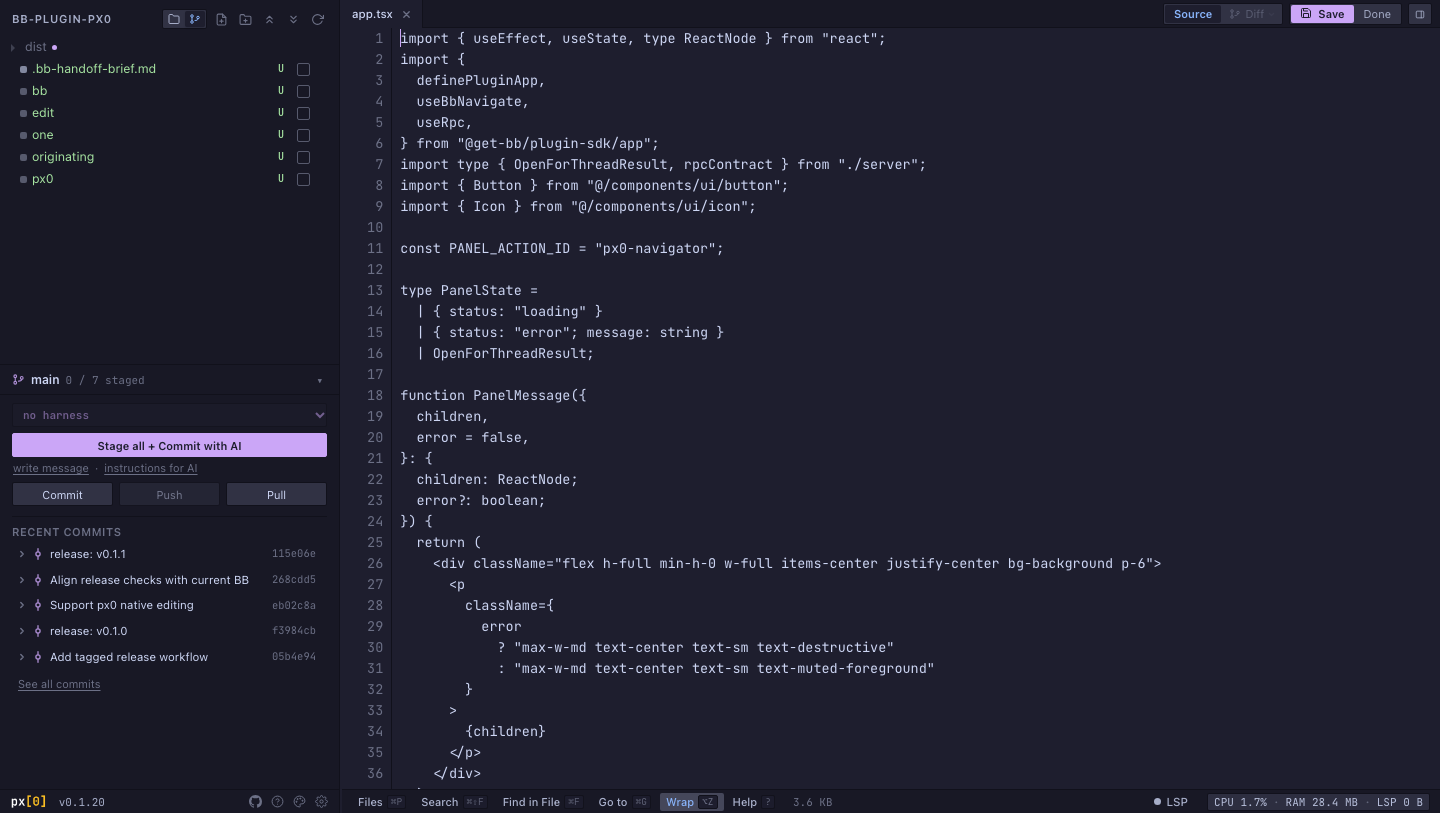Screen dimensions: 1440x813
Task: Collapse all with the double up-chevron icon
Action: point(269,19)
